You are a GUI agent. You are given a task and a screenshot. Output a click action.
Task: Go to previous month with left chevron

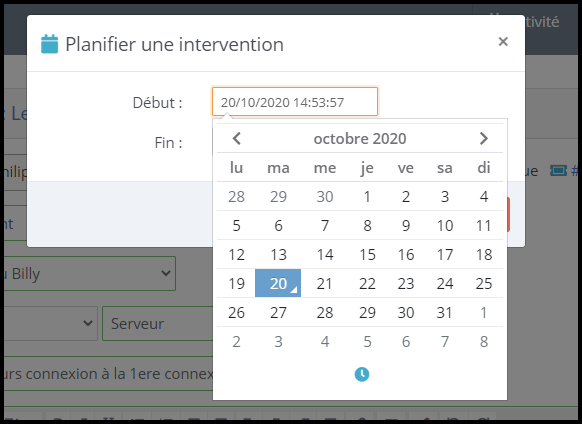pyautogui.click(x=236, y=138)
